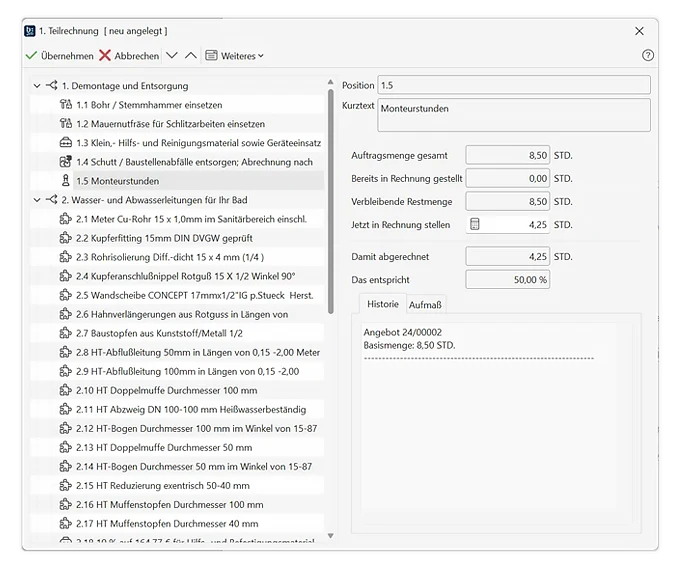Click the puzzle icon of 2.13 HT Doppelmuffe 50 mm

pos(65,447)
